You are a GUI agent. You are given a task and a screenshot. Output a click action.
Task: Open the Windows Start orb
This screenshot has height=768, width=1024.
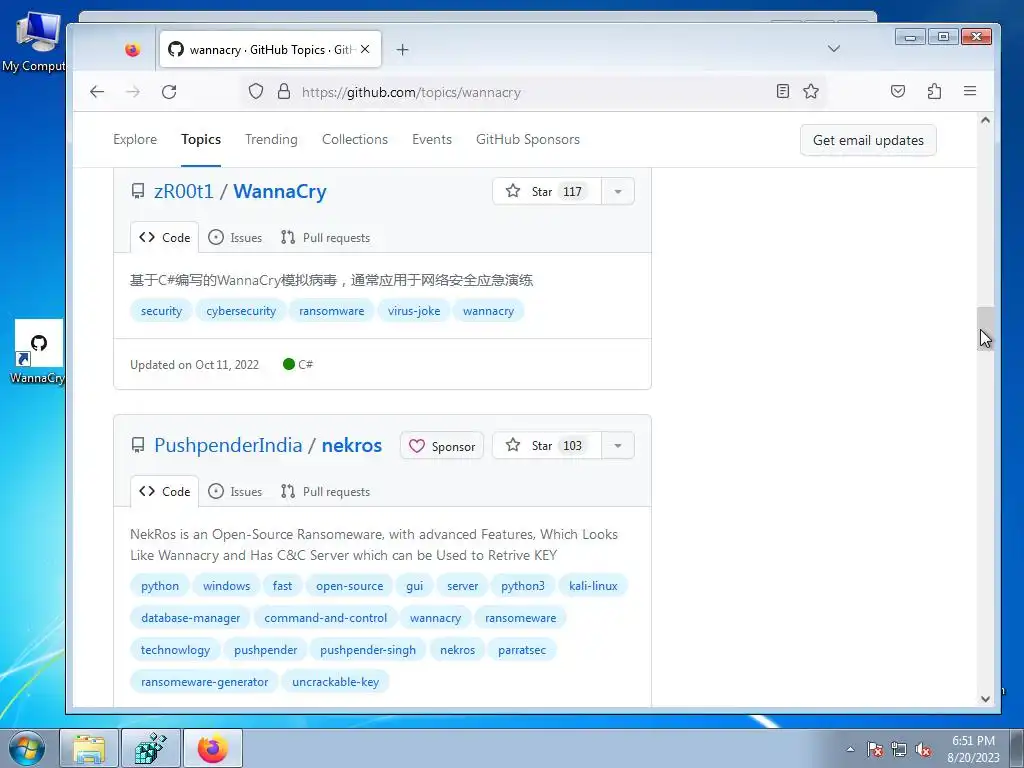[x=27, y=748]
